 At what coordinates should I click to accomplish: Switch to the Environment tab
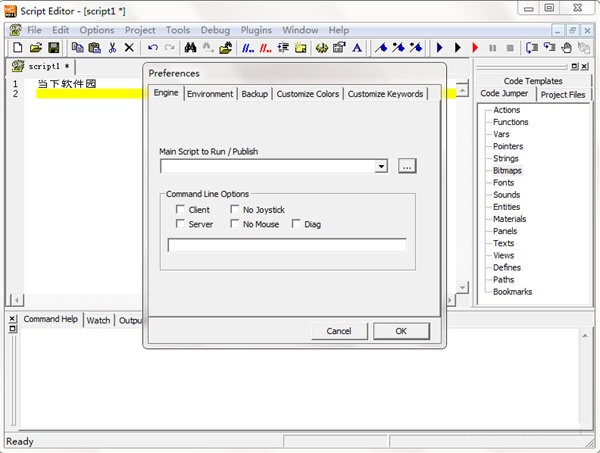pos(210,94)
